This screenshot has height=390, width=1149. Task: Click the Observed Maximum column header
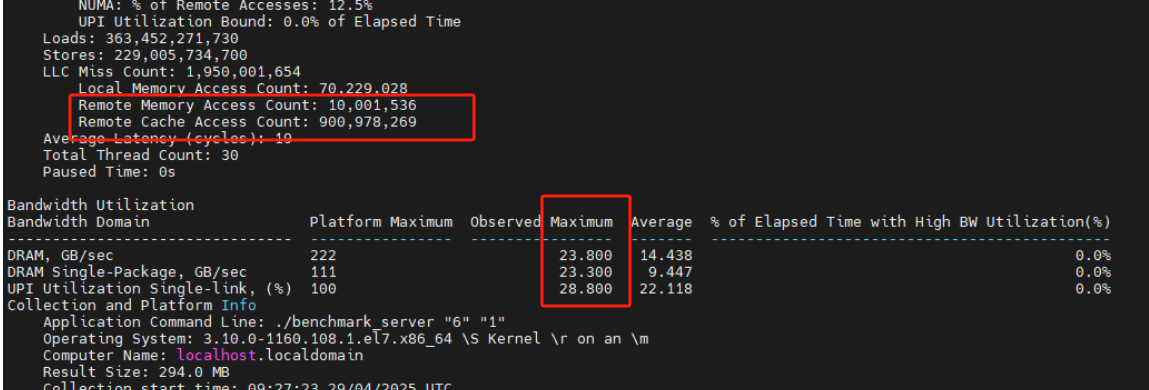point(542,221)
